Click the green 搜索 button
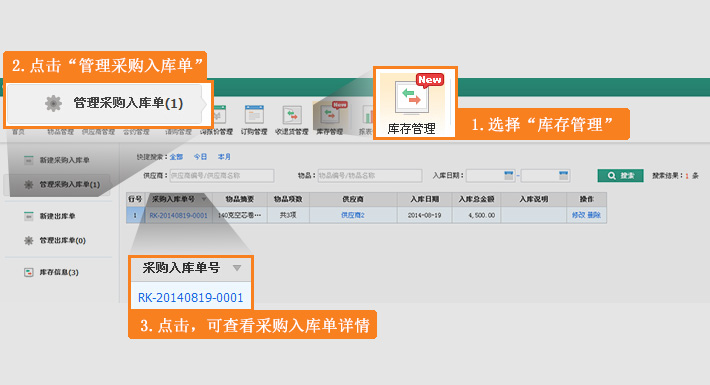 click(620, 175)
